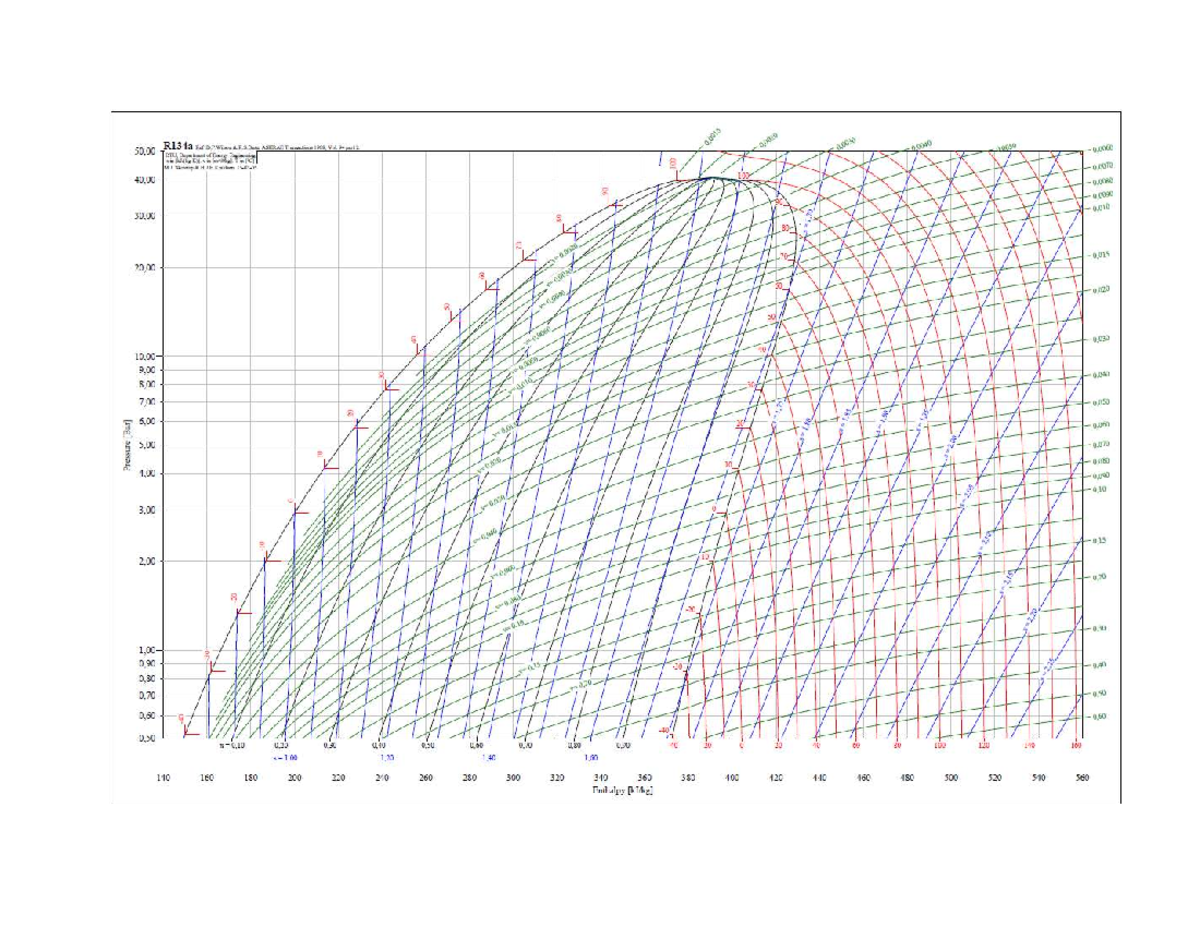
Task: Select the 280 enthalpy axis label
Action: (x=470, y=777)
